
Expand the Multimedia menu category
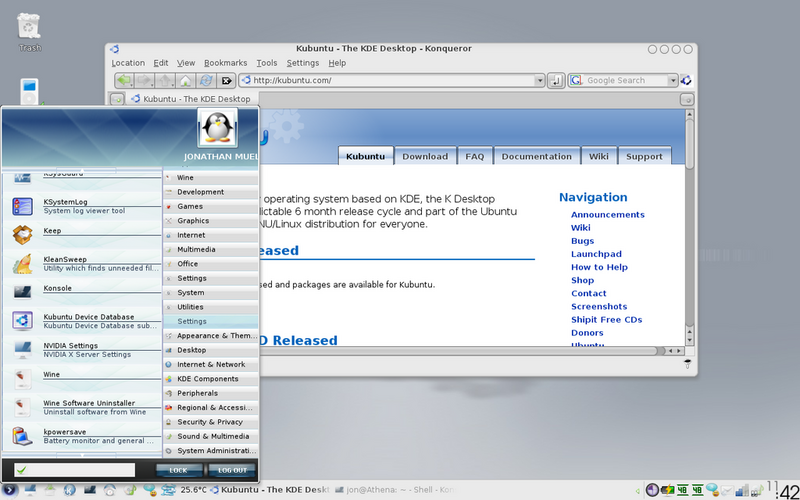point(211,249)
